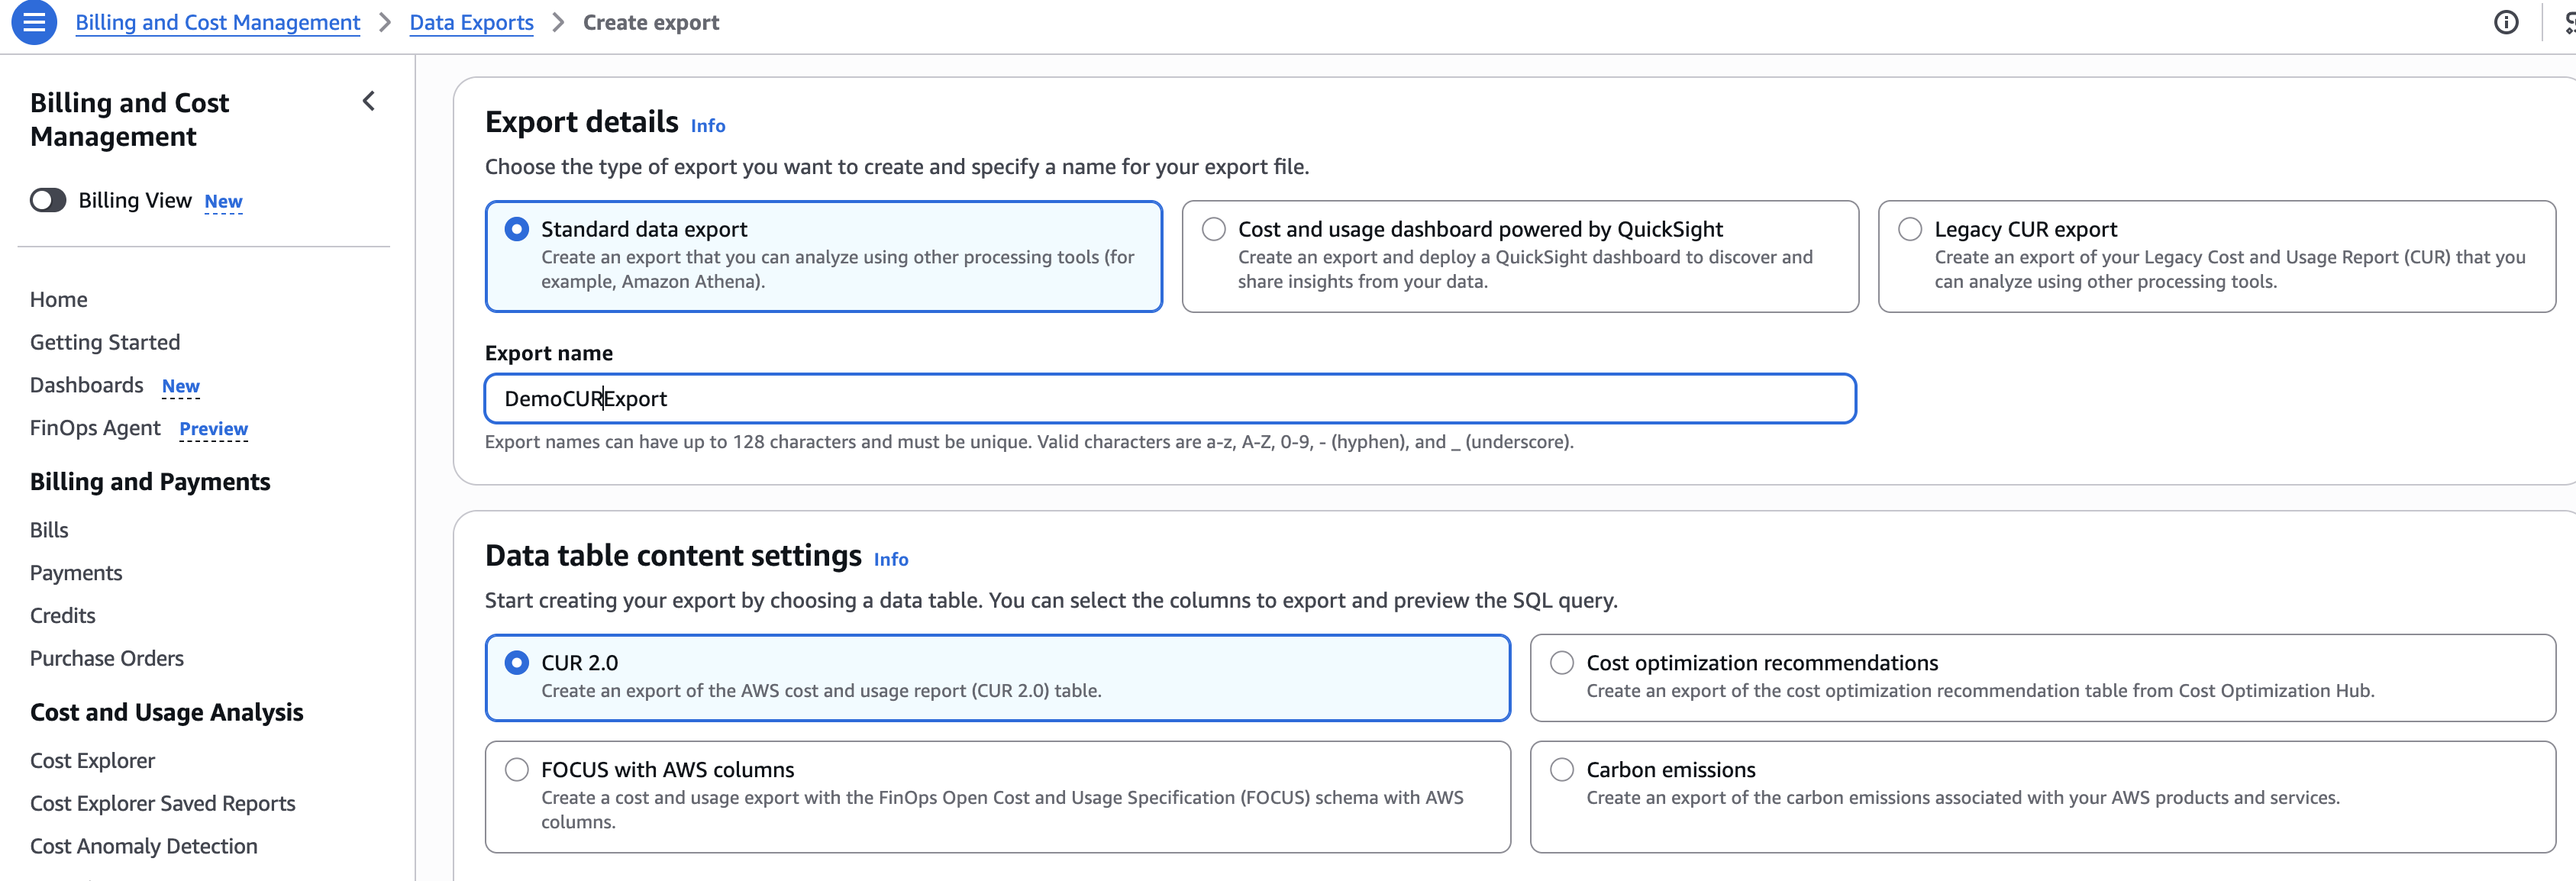Viewport: 2576px width, 881px height.
Task: Click the Data table content settings heading
Action: point(673,556)
